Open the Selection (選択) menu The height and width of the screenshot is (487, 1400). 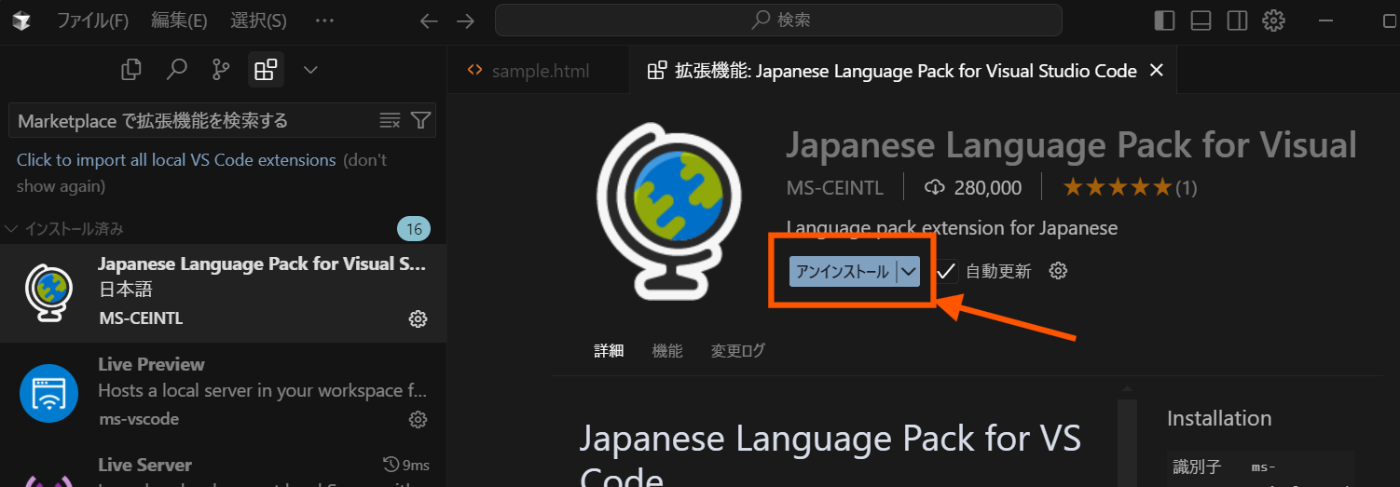(258, 20)
